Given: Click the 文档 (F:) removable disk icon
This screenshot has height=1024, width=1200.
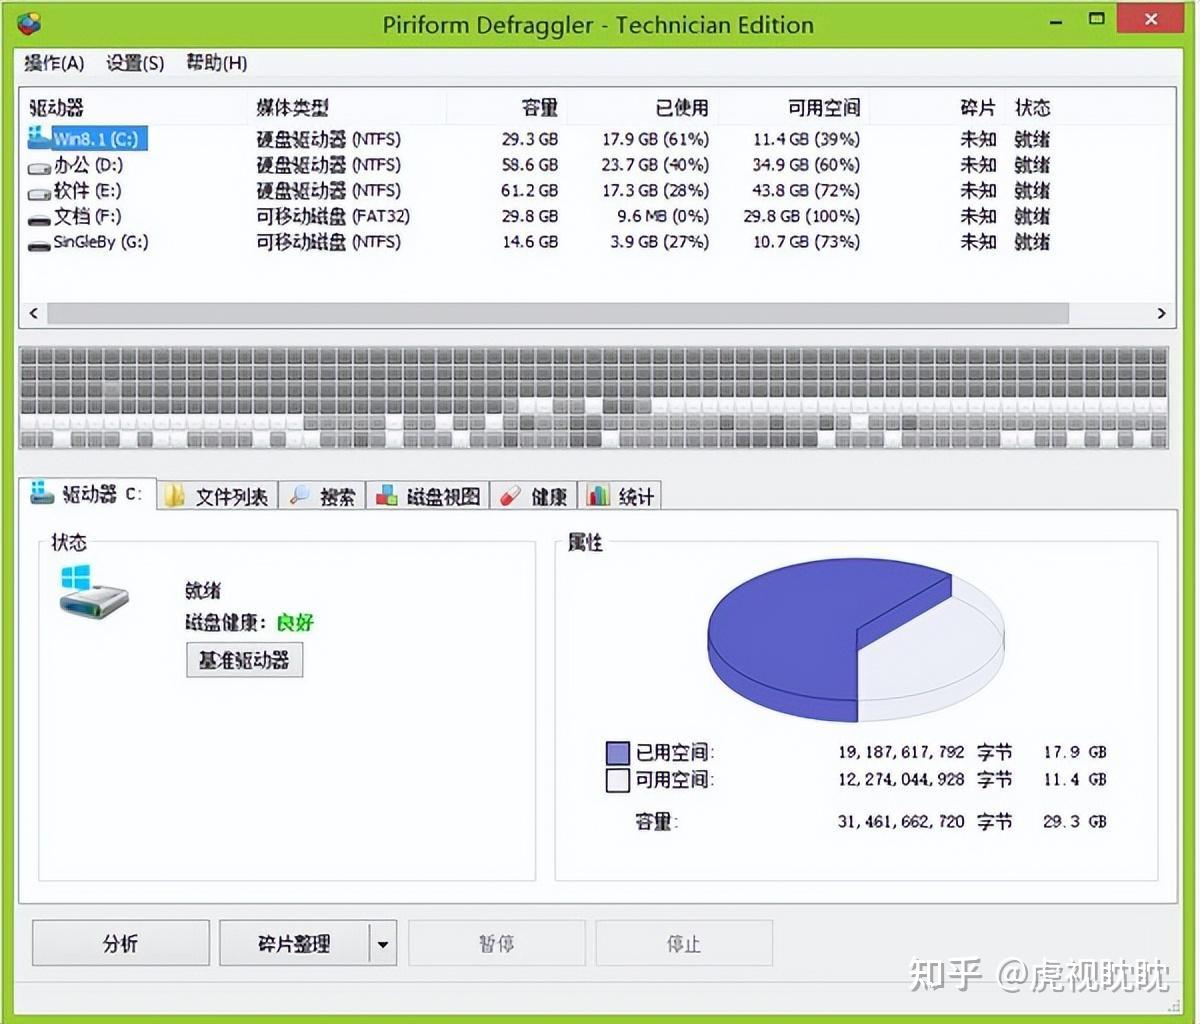Looking at the screenshot, I should click(37, 217).
